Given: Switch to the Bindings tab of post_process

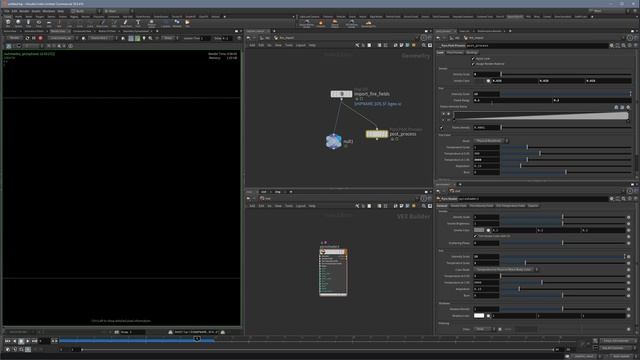Looking at the screenshot, I should [x=472, y=52].
